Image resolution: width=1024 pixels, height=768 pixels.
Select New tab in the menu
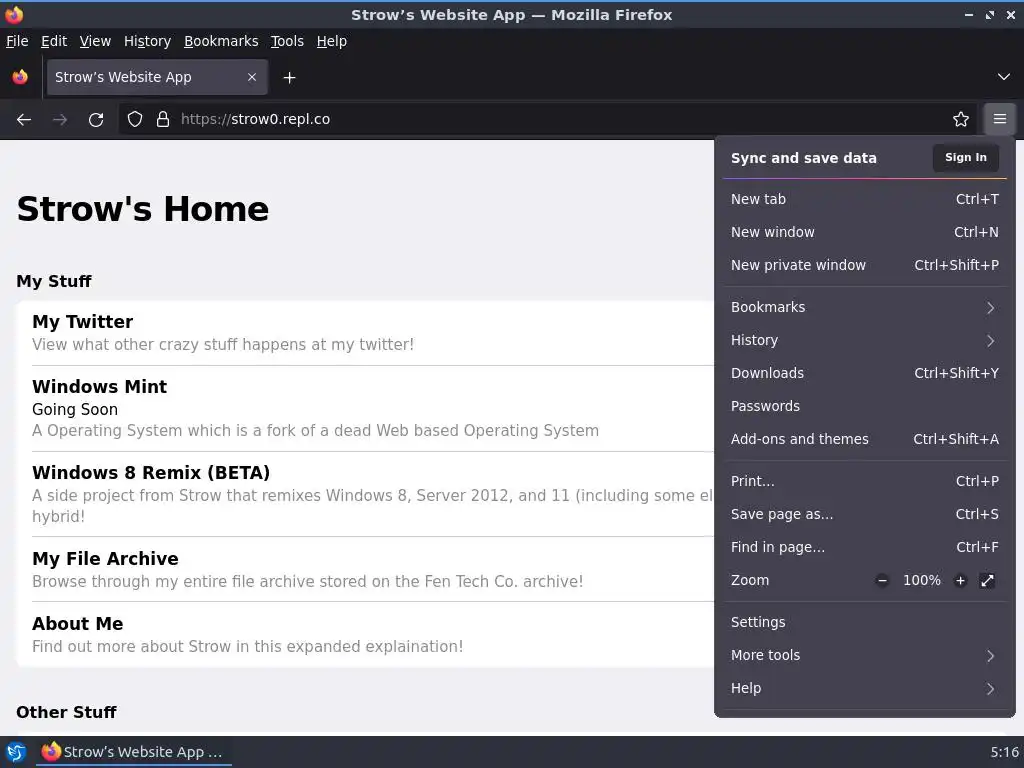point(865,199)
